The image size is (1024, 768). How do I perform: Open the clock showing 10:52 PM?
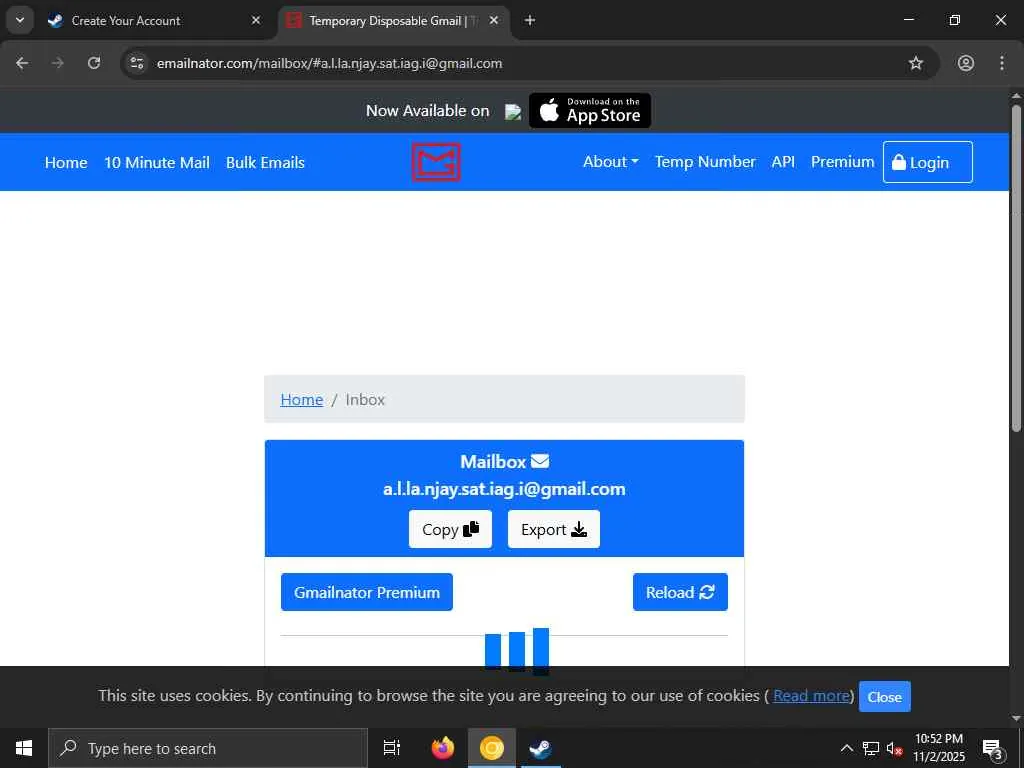click(939, 748)
